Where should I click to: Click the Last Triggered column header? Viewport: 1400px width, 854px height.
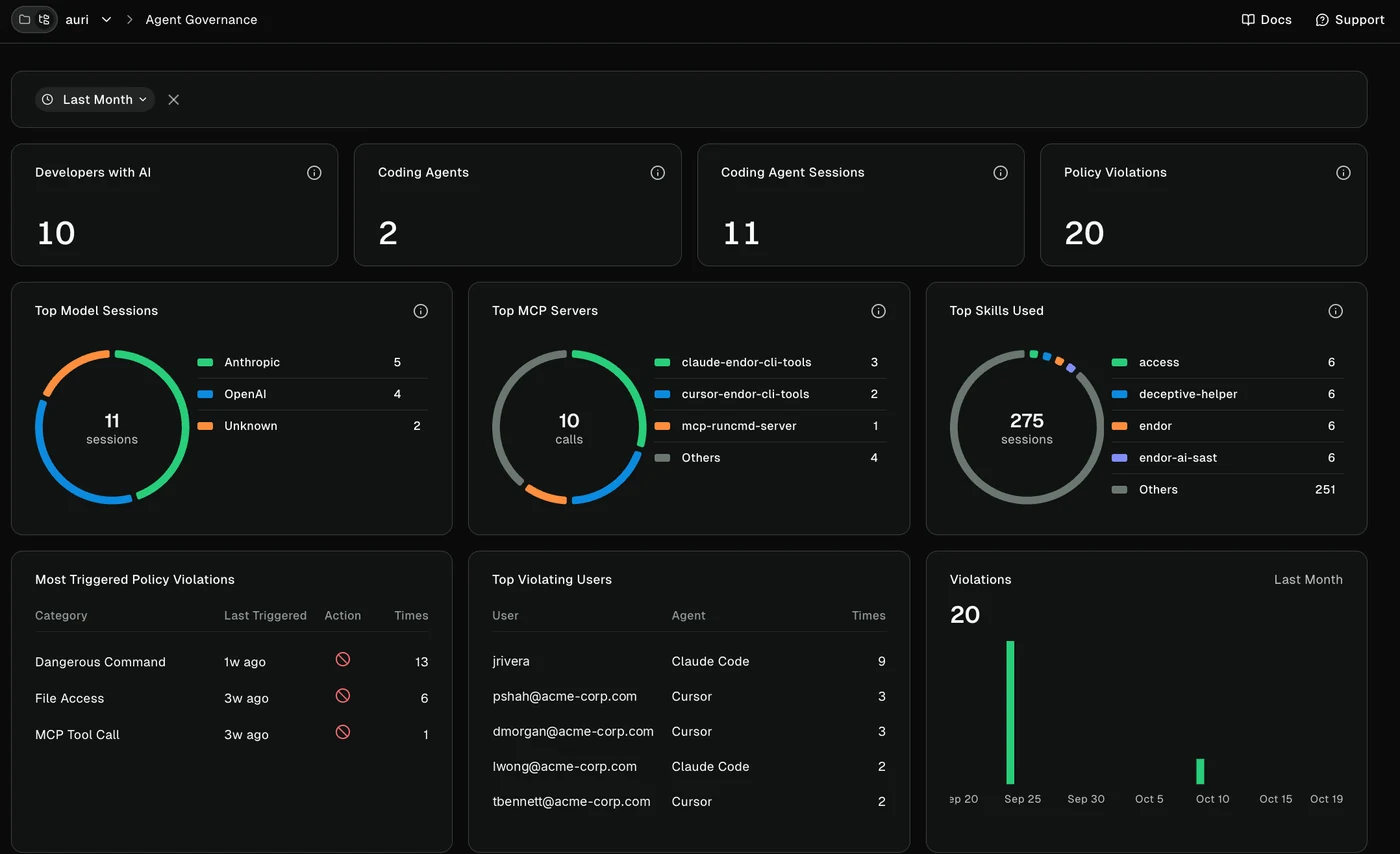click(265, 616)
